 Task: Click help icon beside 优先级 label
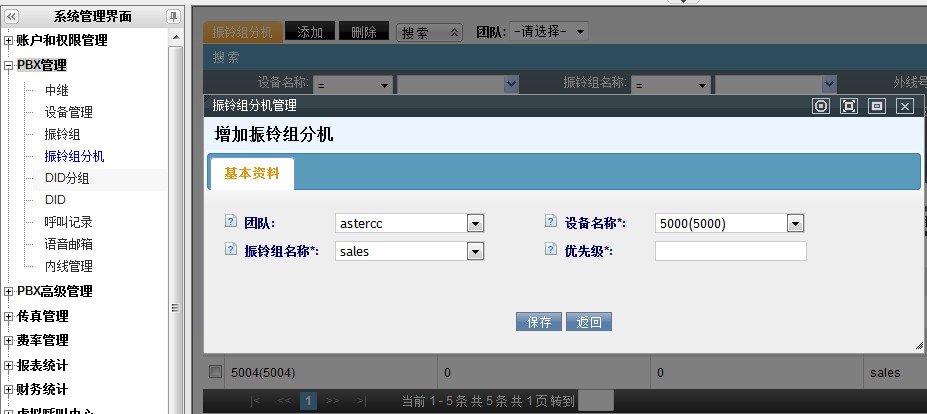click(551, 250)
